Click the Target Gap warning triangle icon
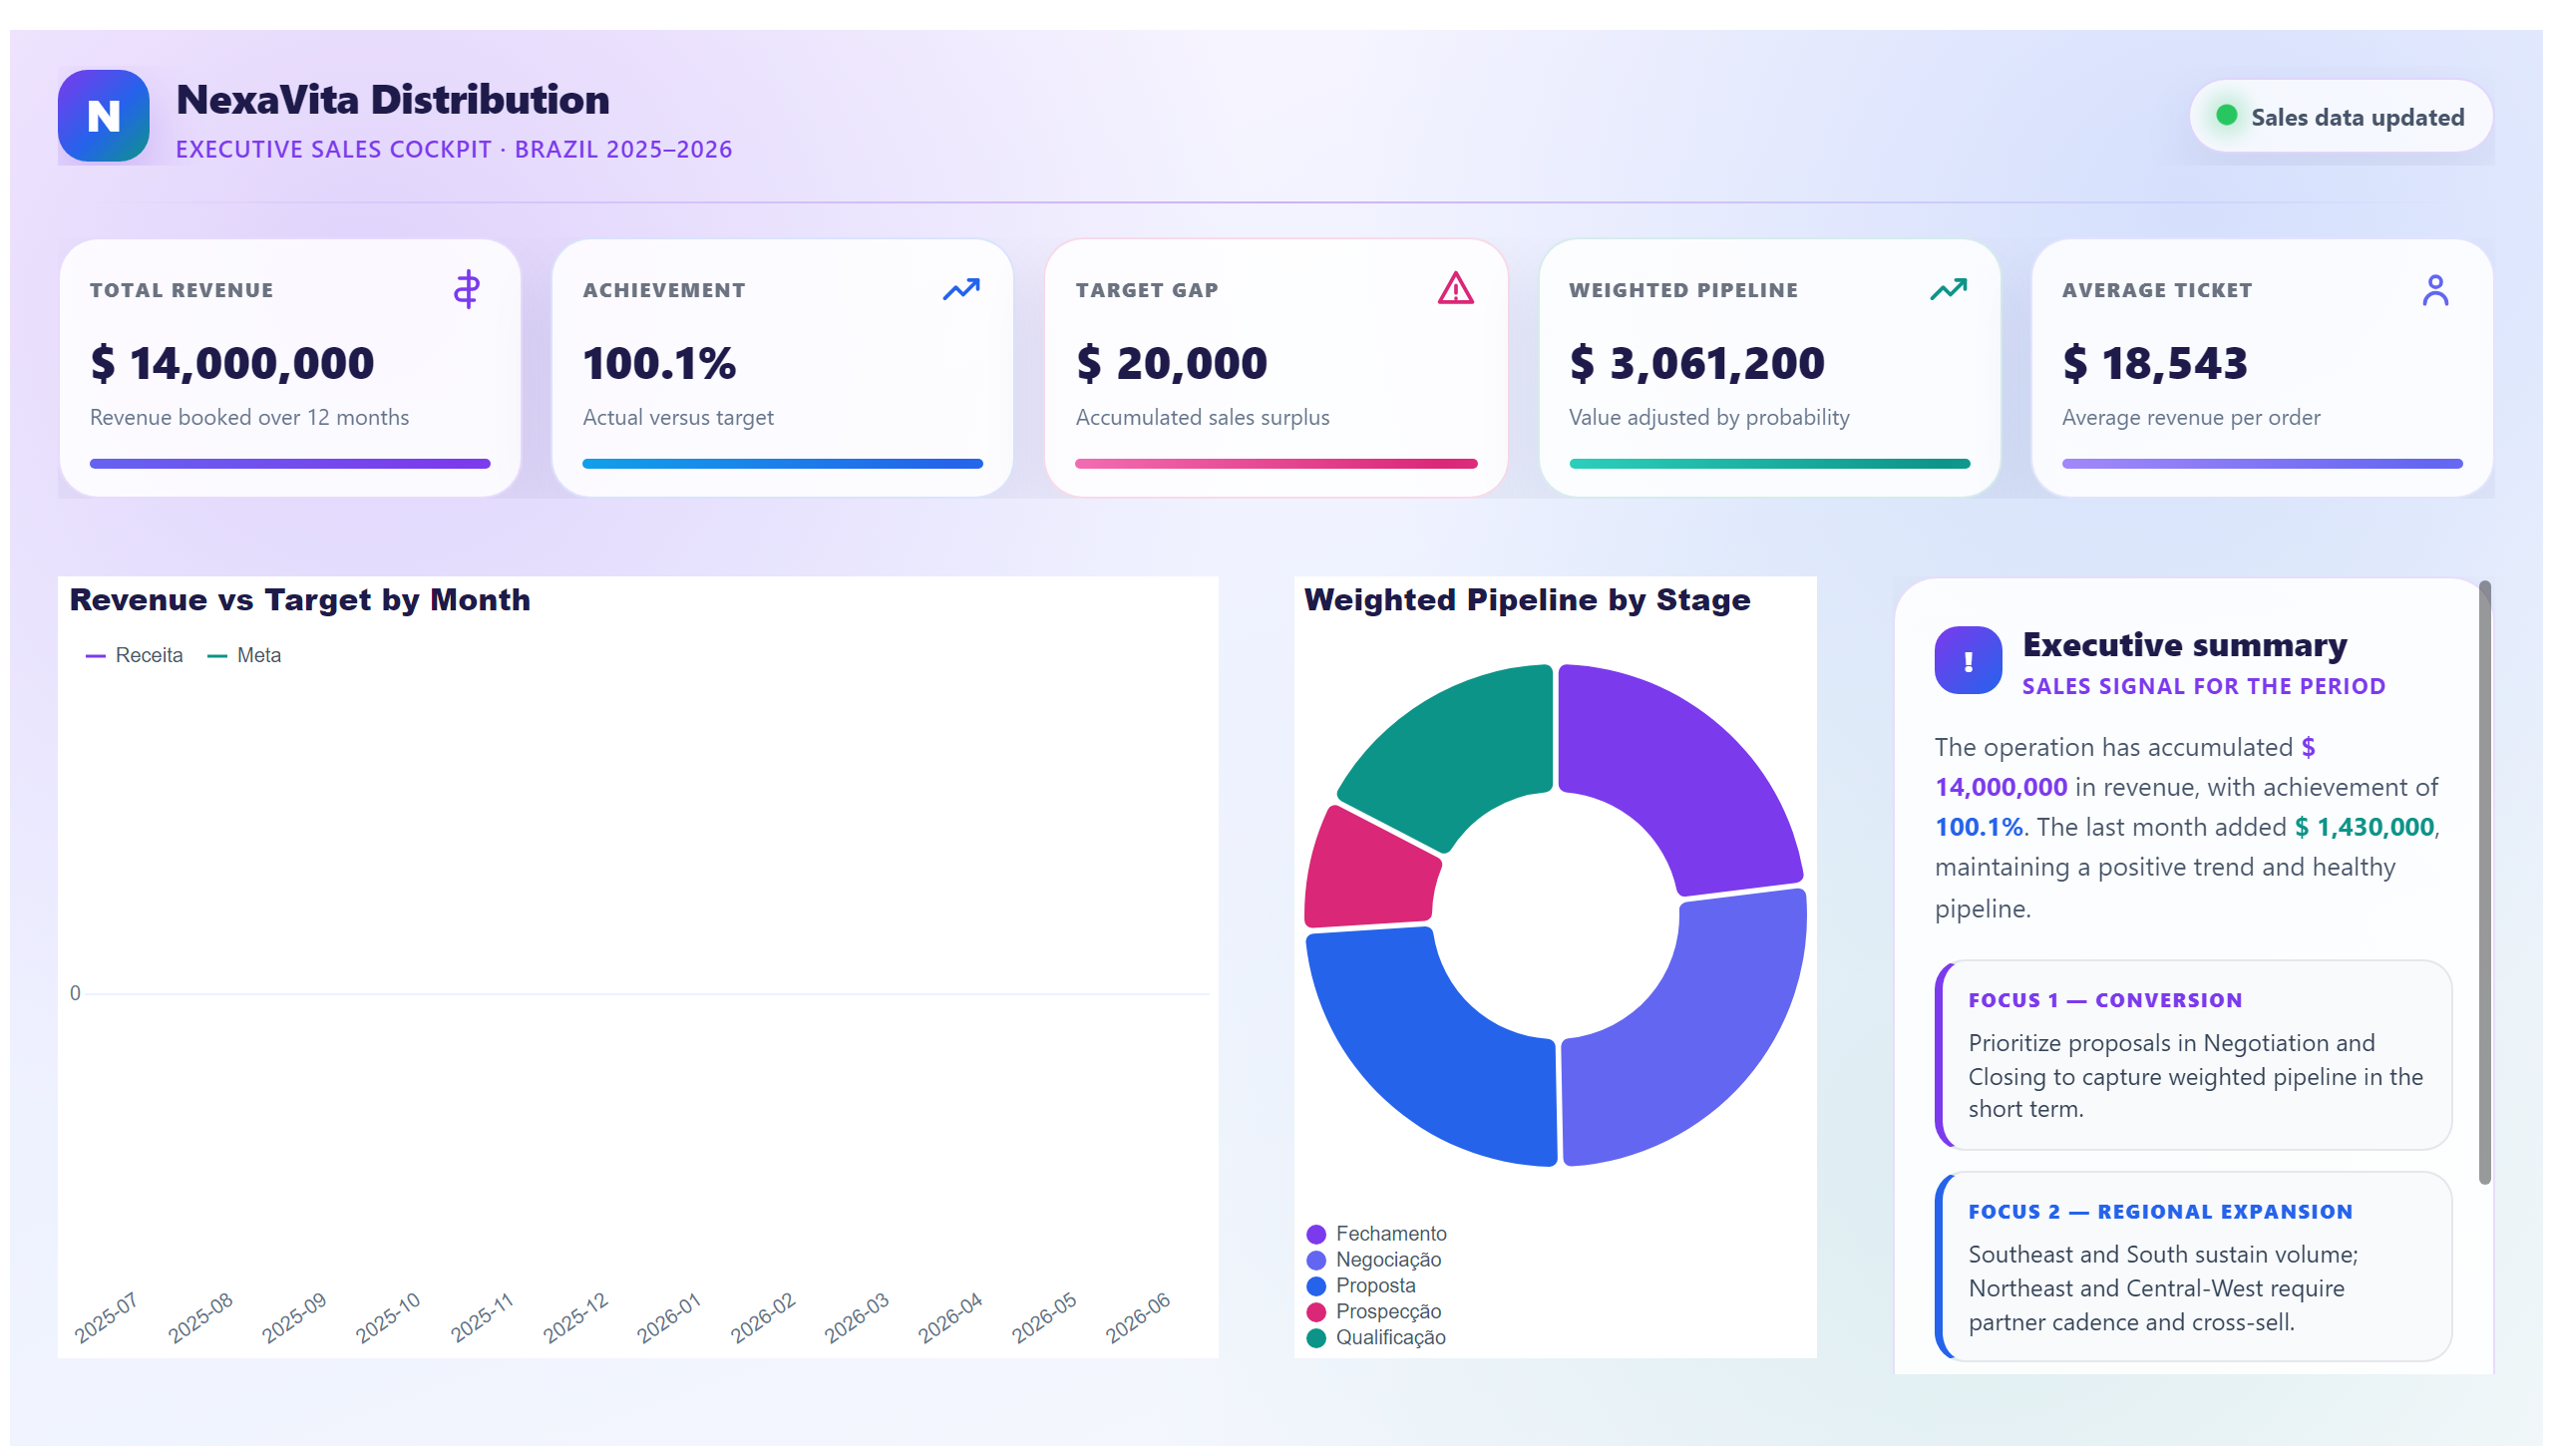Viewport: 2553px width, 1456px height. pos(1455,289)
